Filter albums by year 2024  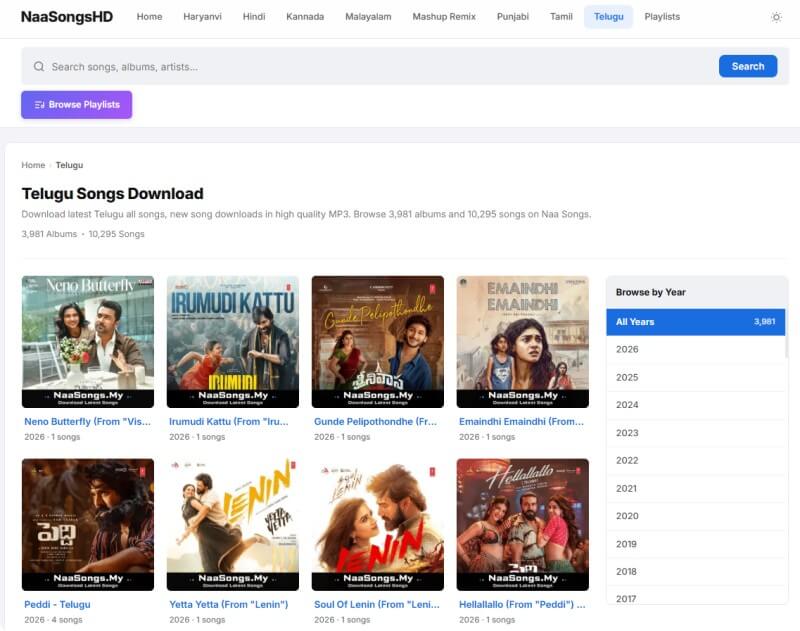point(695,405)
